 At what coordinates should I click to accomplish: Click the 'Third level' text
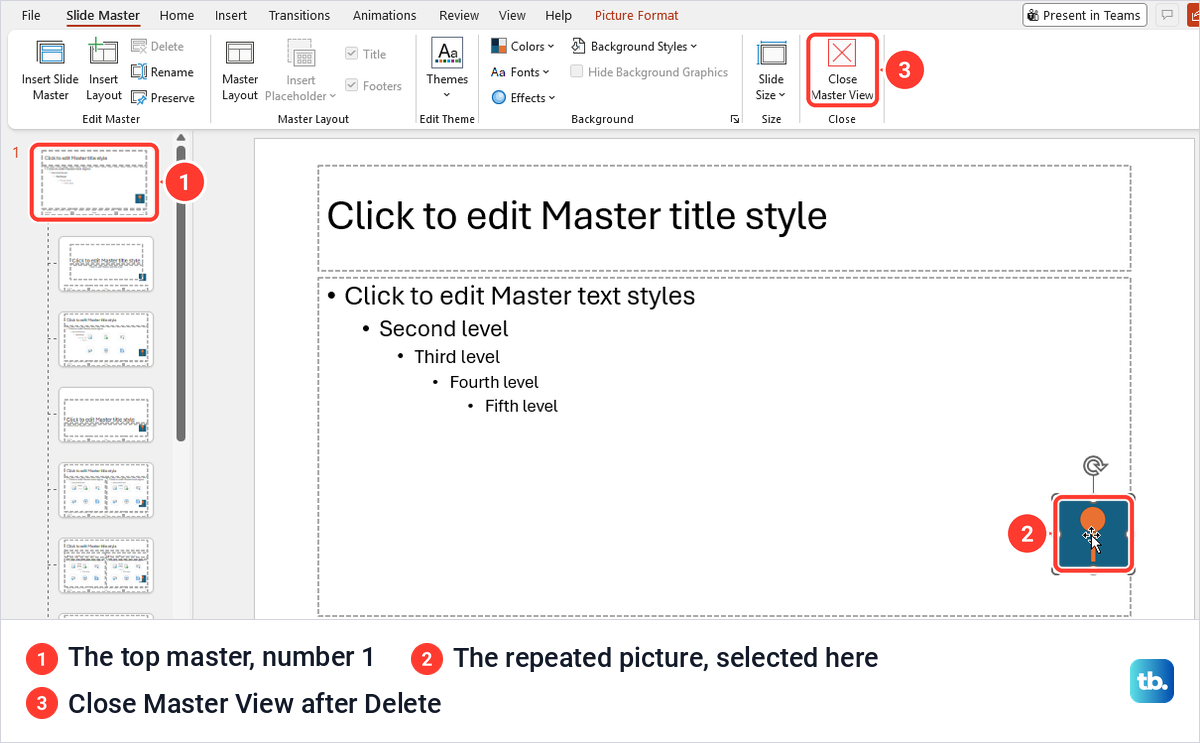click(457, 357)
